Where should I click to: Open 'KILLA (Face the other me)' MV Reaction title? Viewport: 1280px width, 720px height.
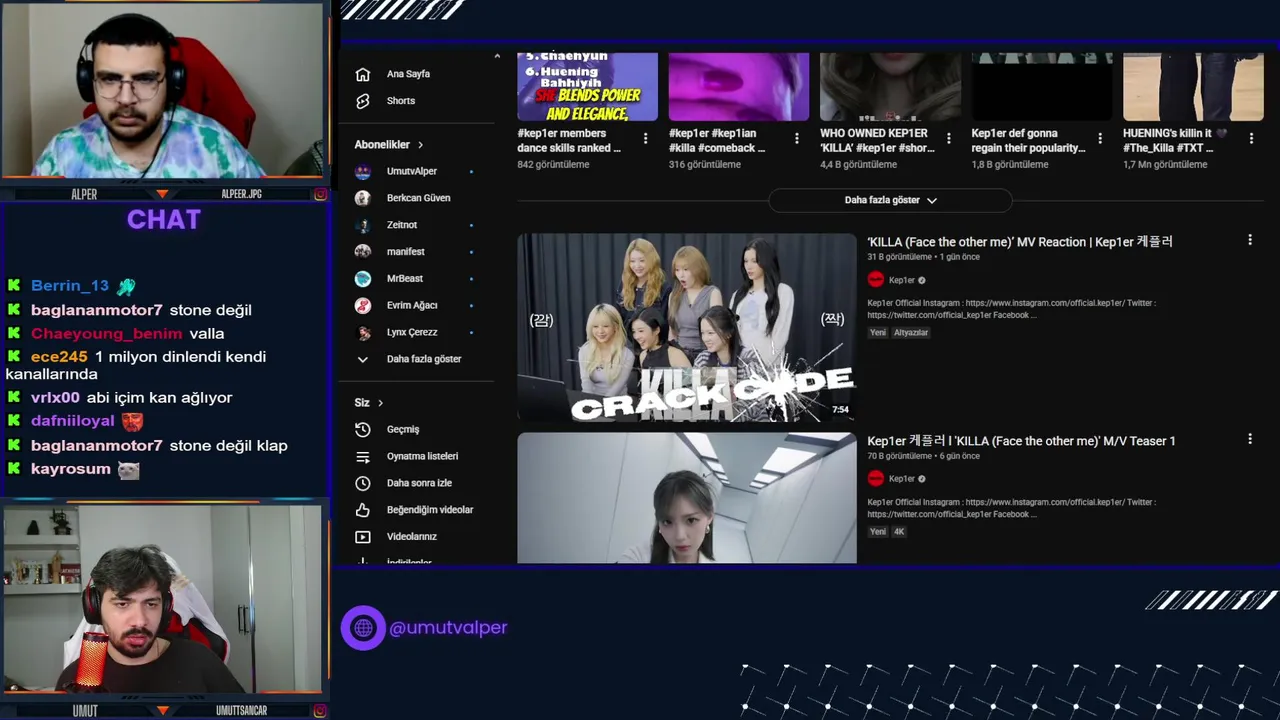click(1020, 241)
